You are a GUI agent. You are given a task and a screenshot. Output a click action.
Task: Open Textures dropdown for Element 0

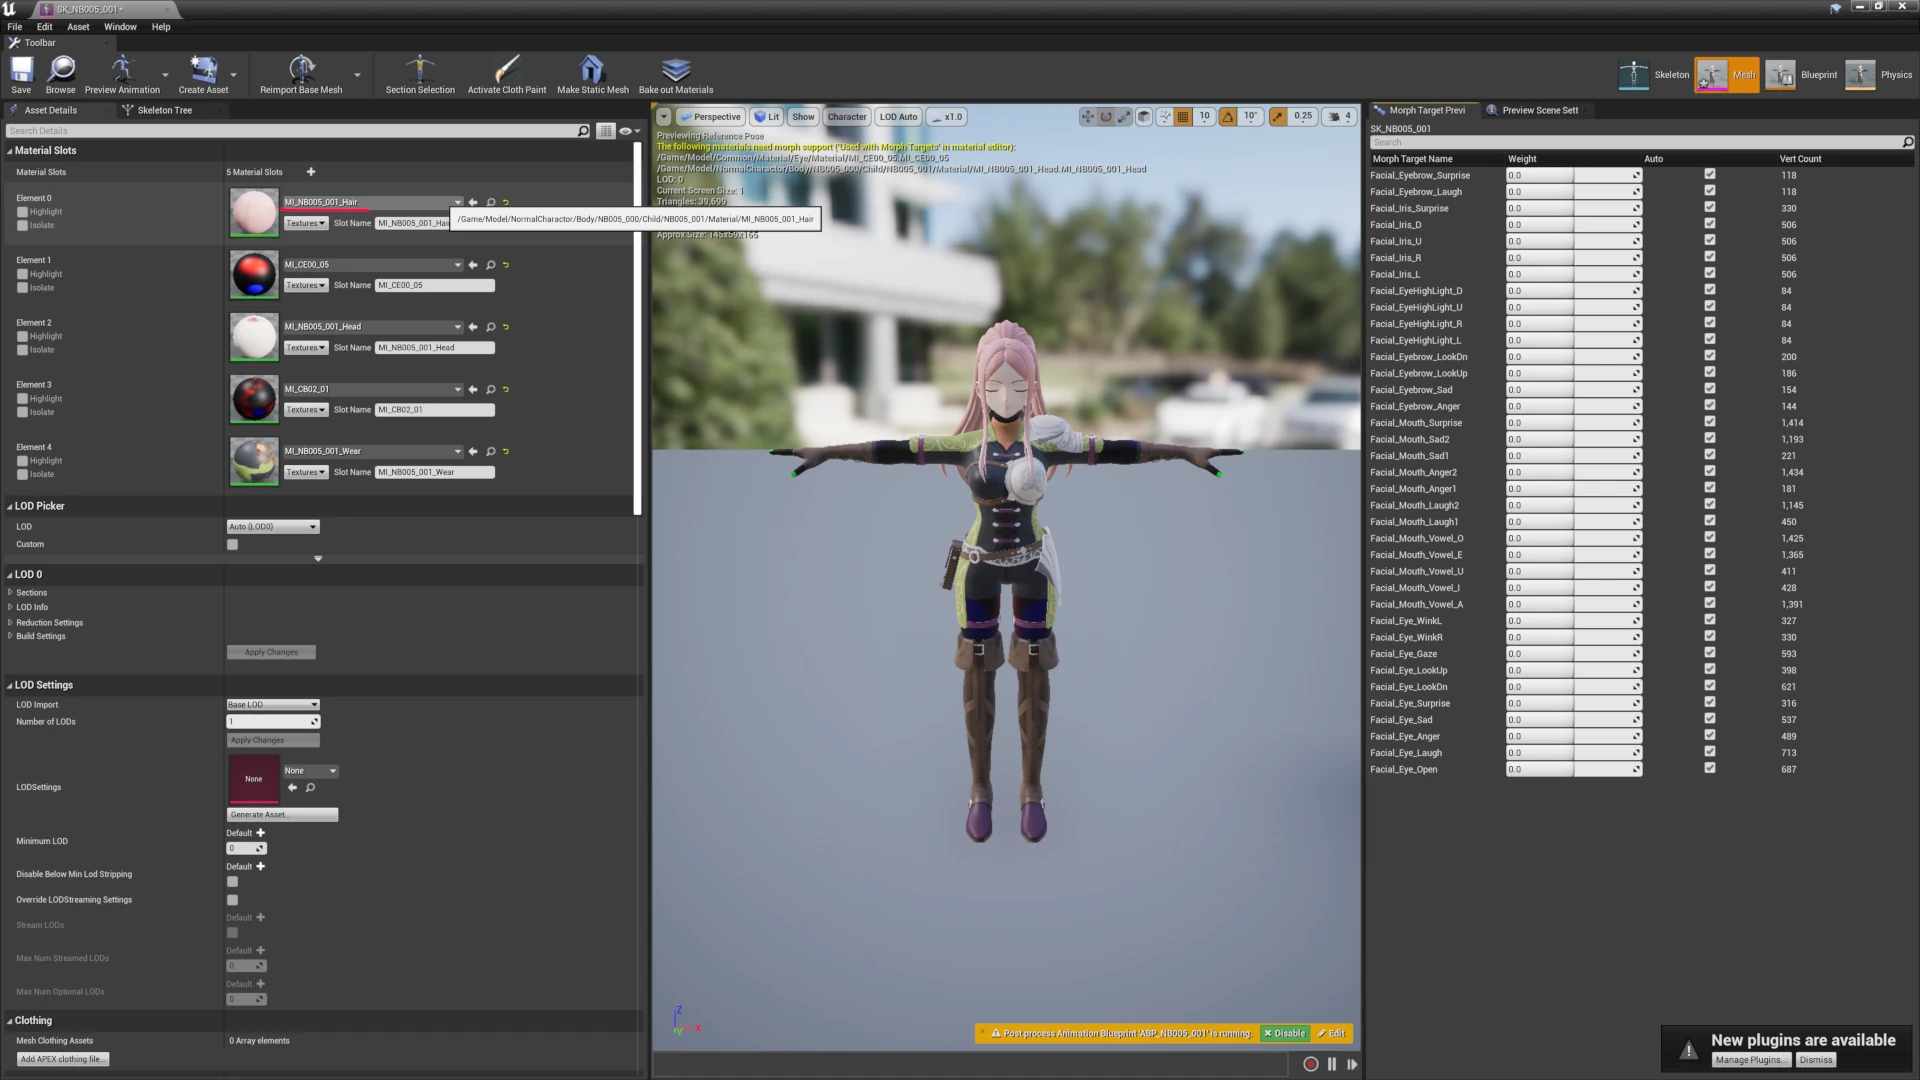click(306, 223)
